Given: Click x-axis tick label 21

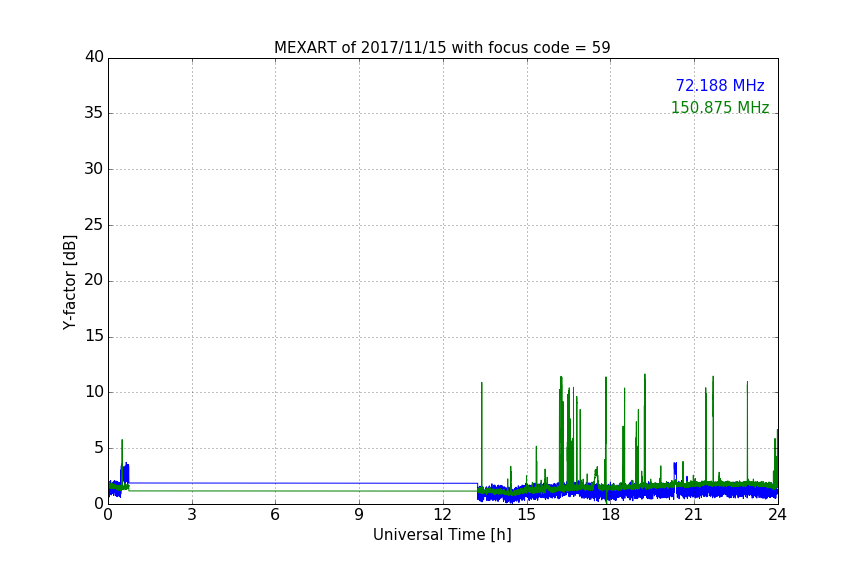Looking at the screenshot, I should coord(694,515).
